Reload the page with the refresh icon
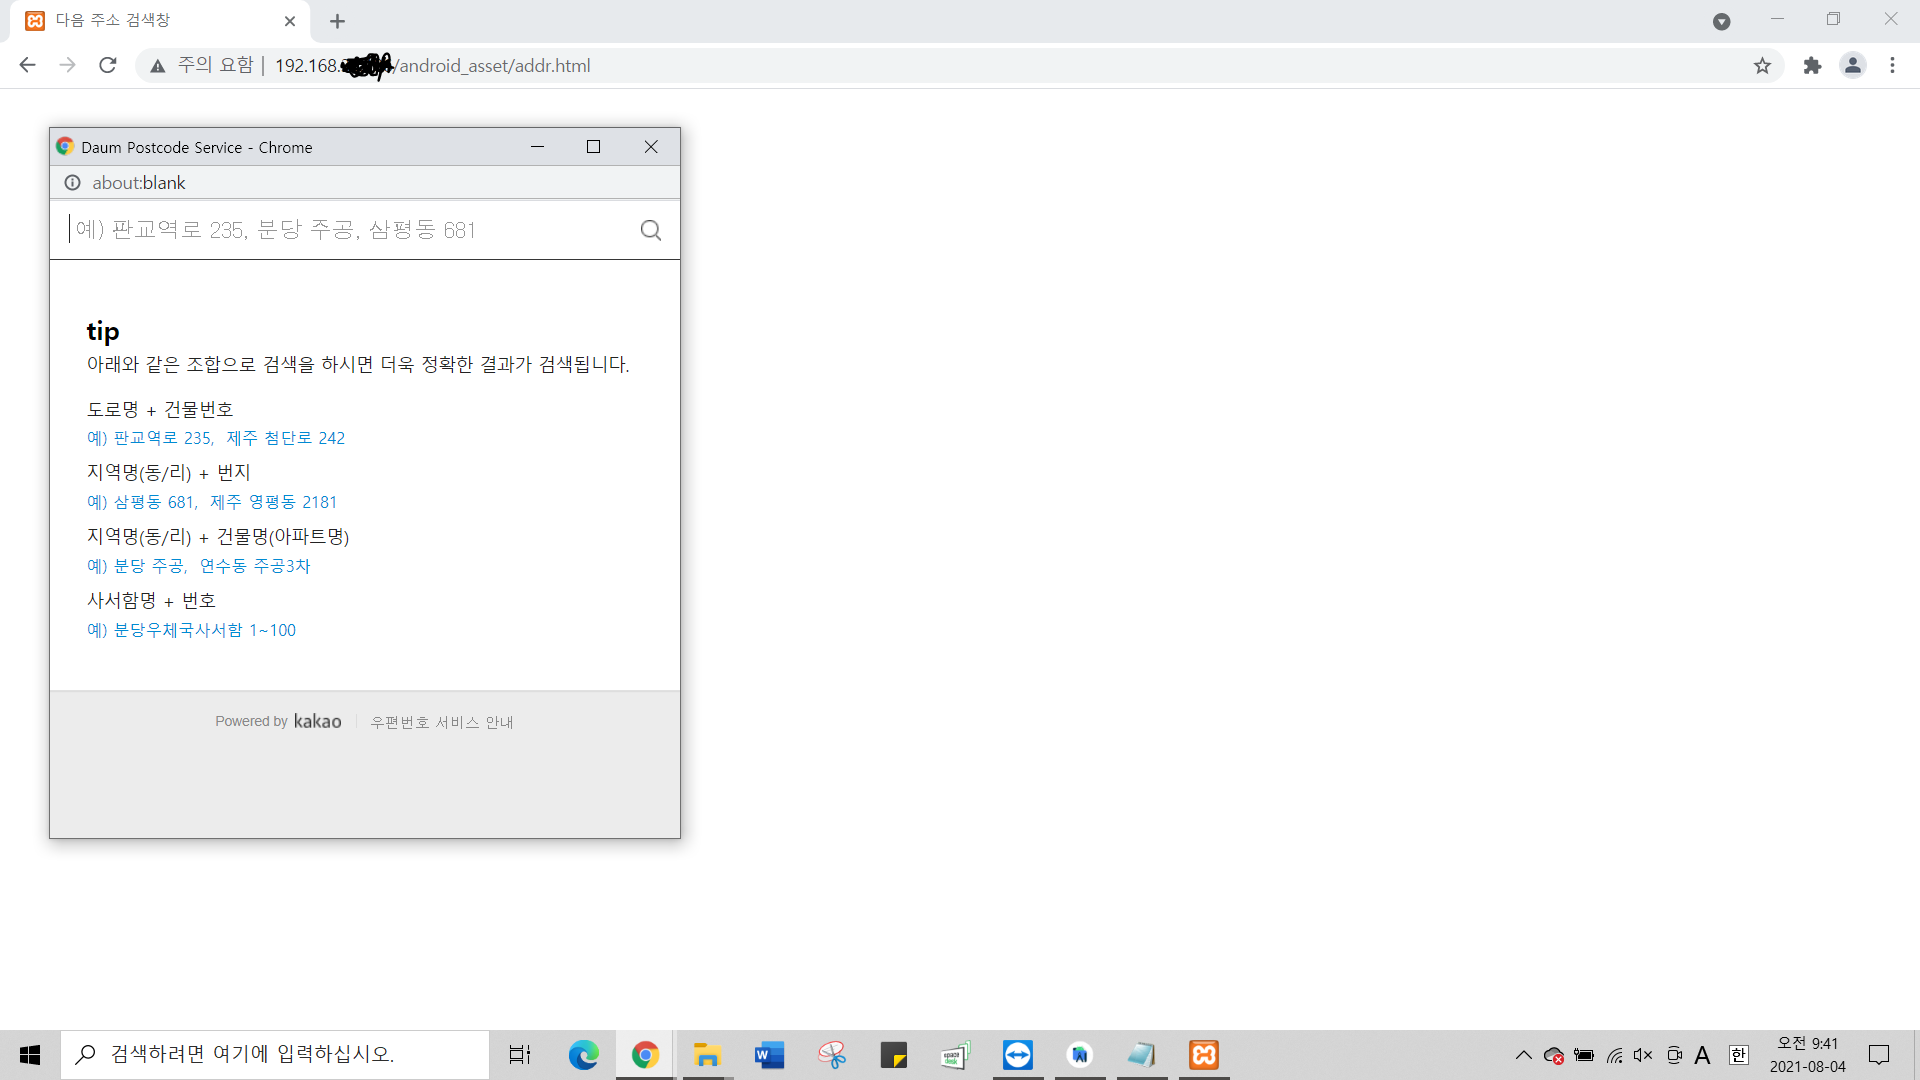Image resolution: width=1920 pixels, height=1080 pixels. pos(108,65)
